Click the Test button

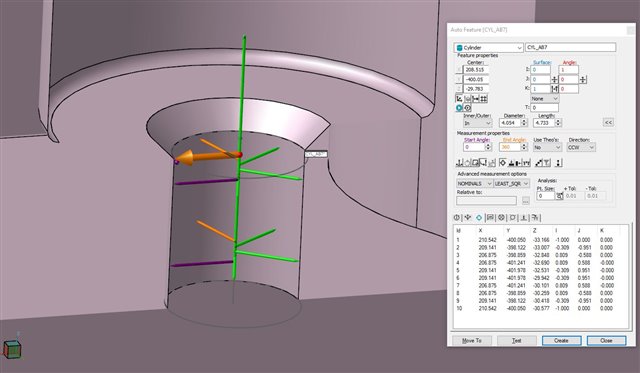point(517,340)
